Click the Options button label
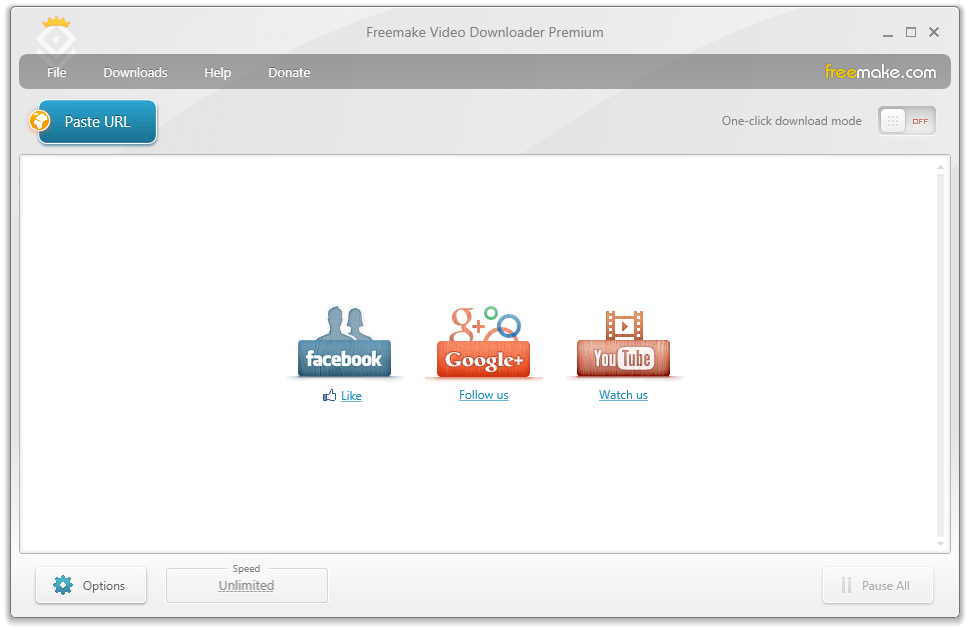The height and width of the screenshot is (630, 970). pos(104,585)
